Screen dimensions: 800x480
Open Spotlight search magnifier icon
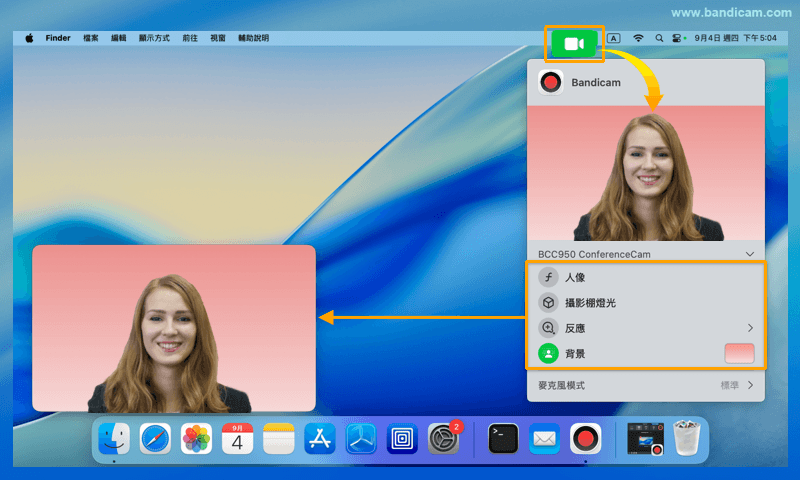(x=659, y=38)
